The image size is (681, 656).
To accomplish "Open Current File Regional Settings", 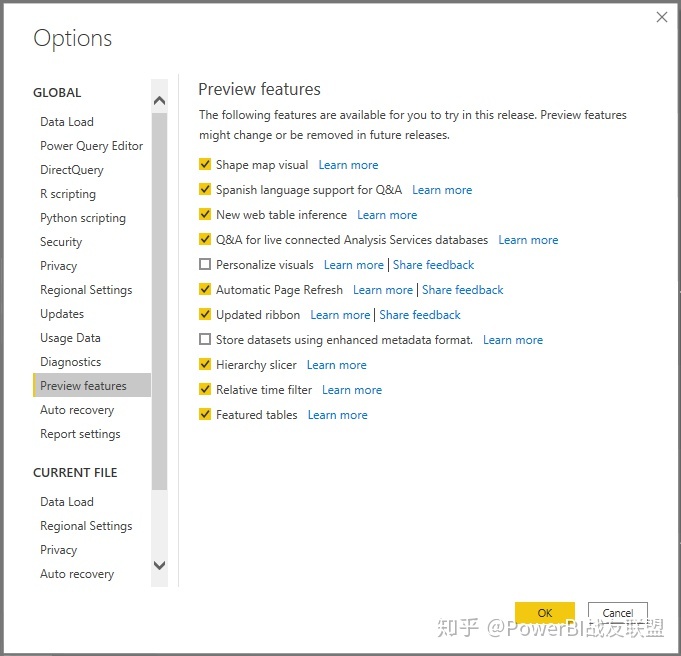I will click(x=86, y=526).
